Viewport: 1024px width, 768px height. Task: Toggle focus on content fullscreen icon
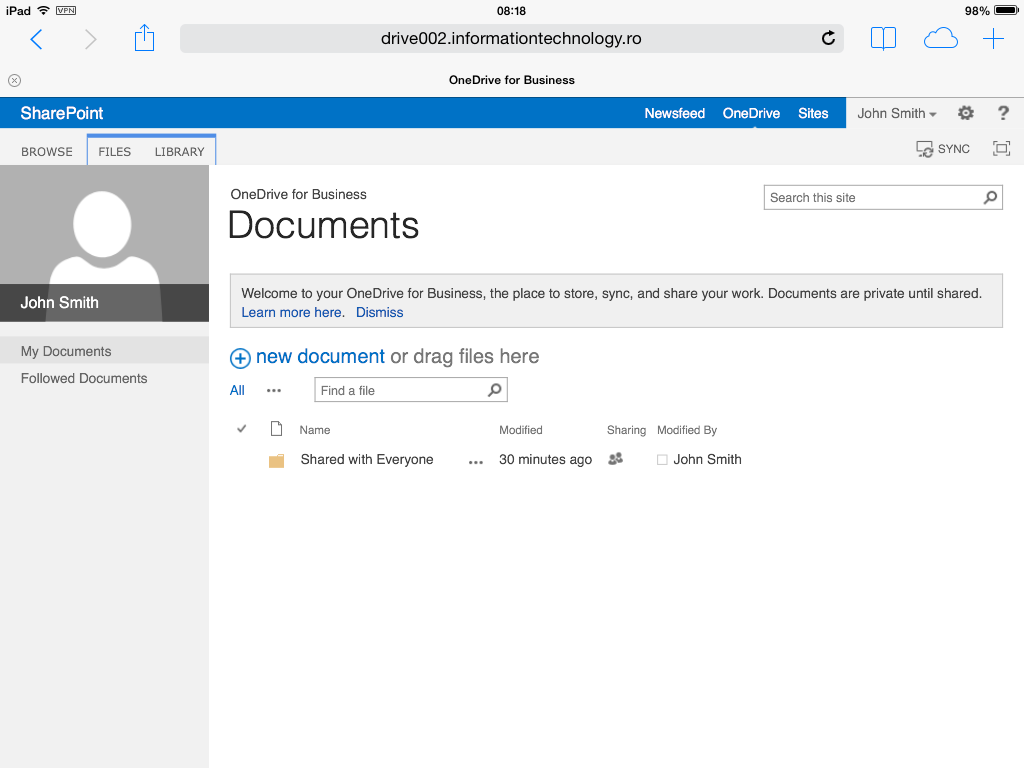(x=1001, y=149)
